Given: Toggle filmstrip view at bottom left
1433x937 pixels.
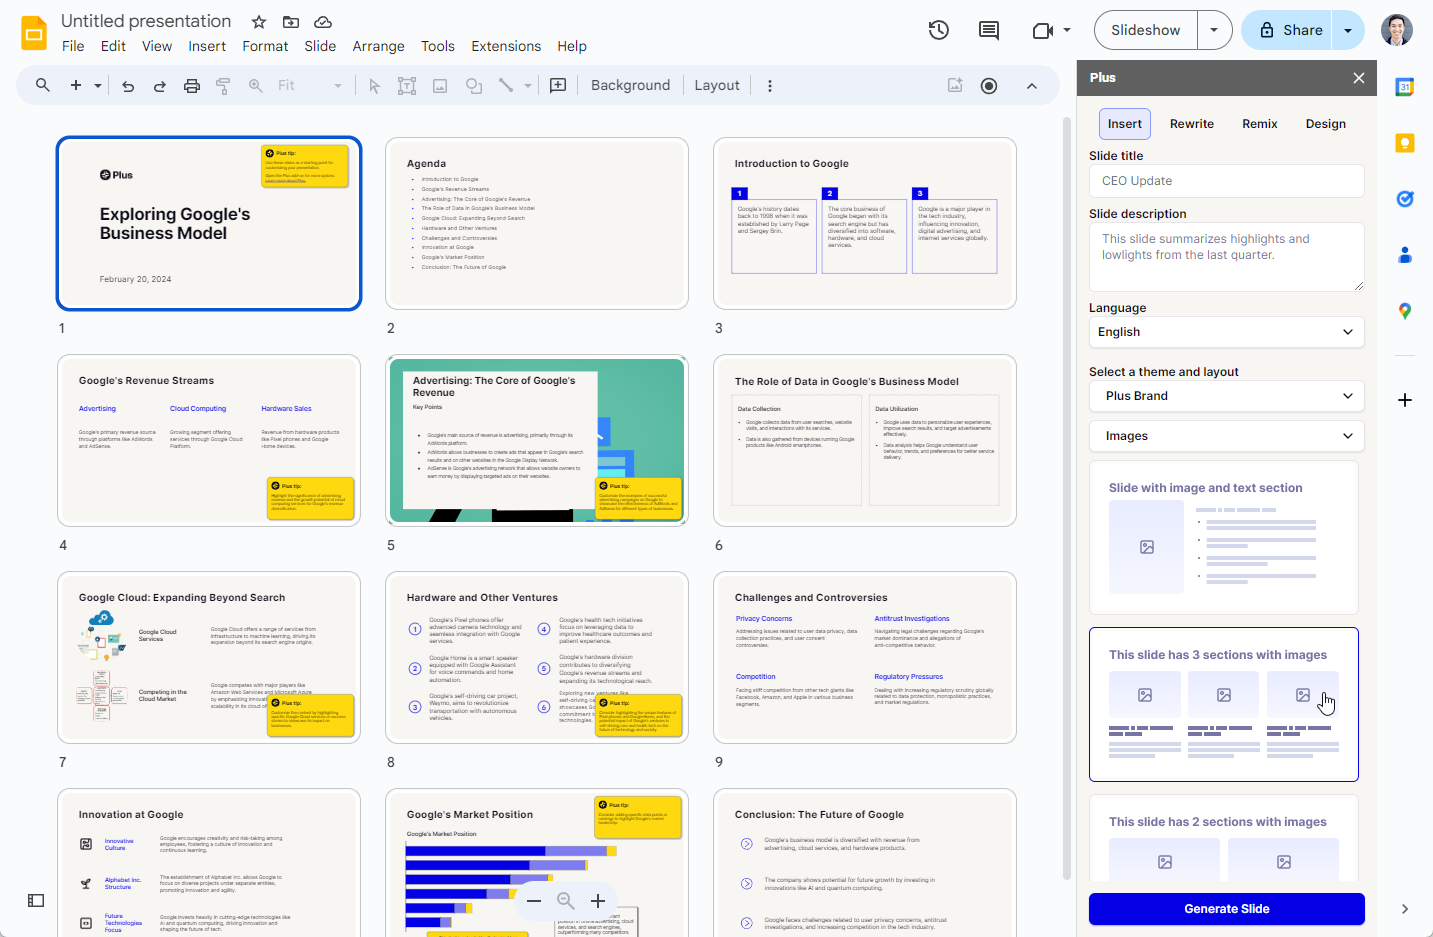Looking at the screenshot, I should point(36,901).
